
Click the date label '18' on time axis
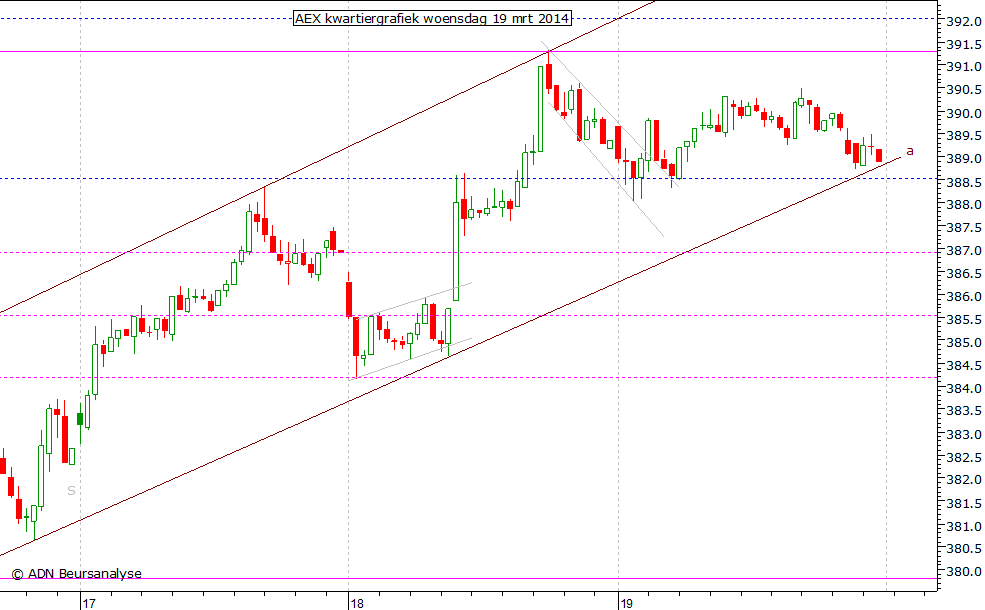357,604
